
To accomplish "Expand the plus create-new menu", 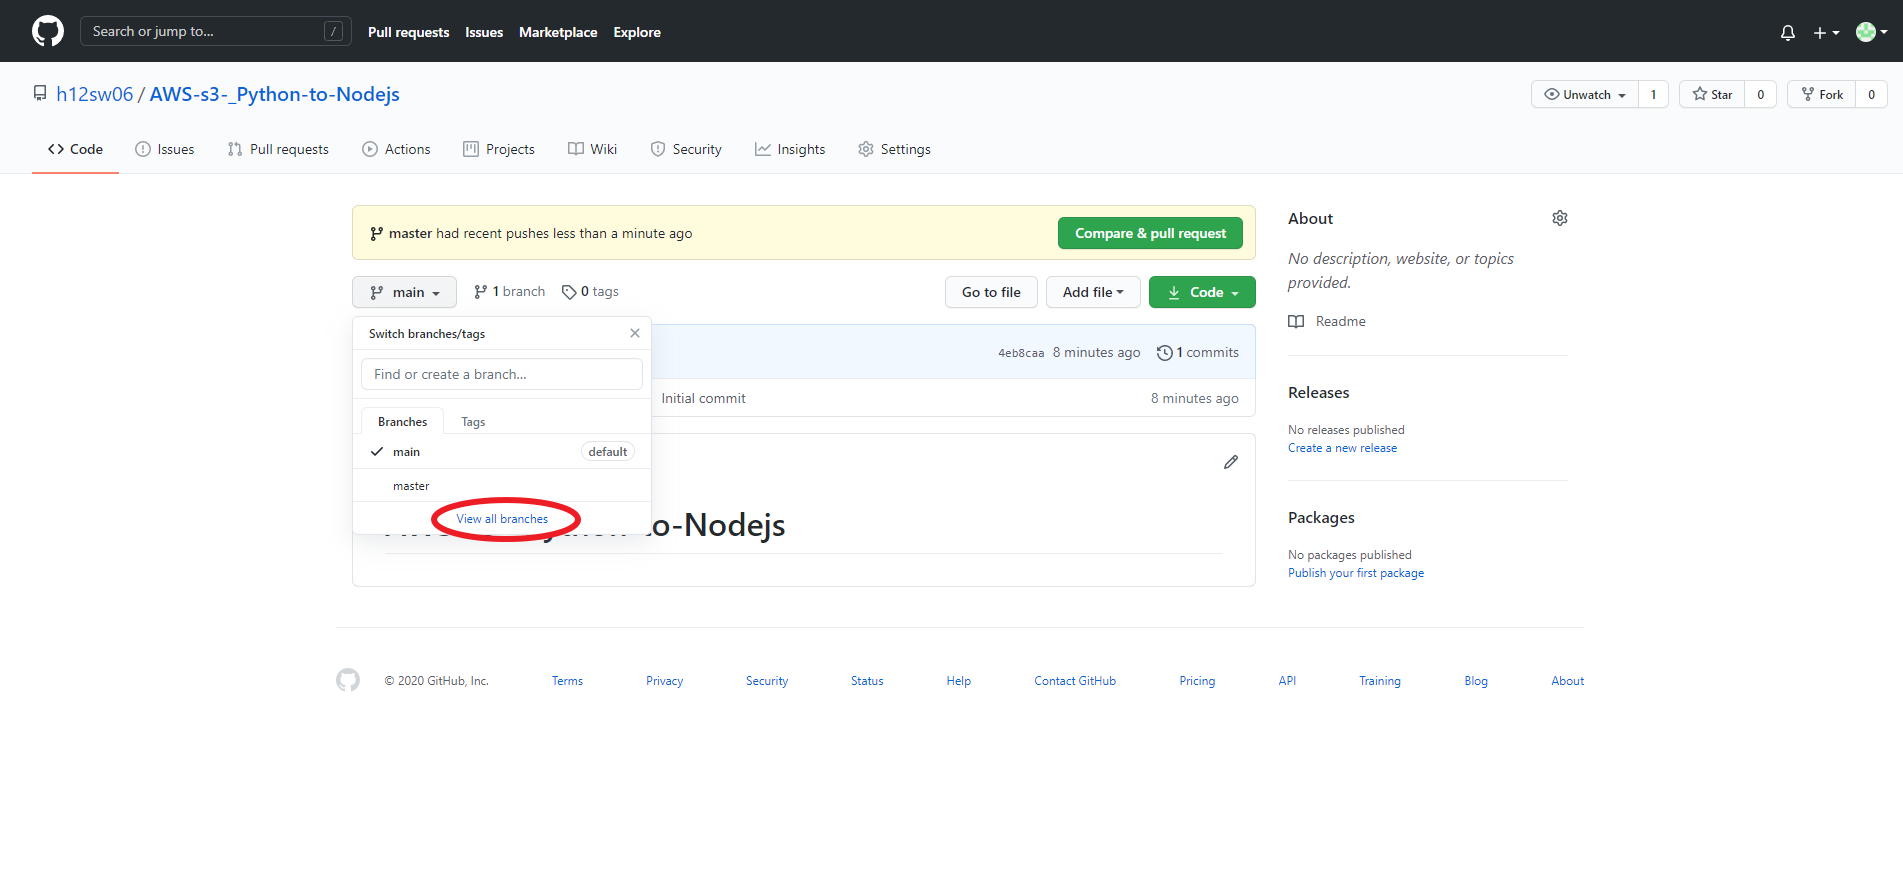I will pos(1826,32).
